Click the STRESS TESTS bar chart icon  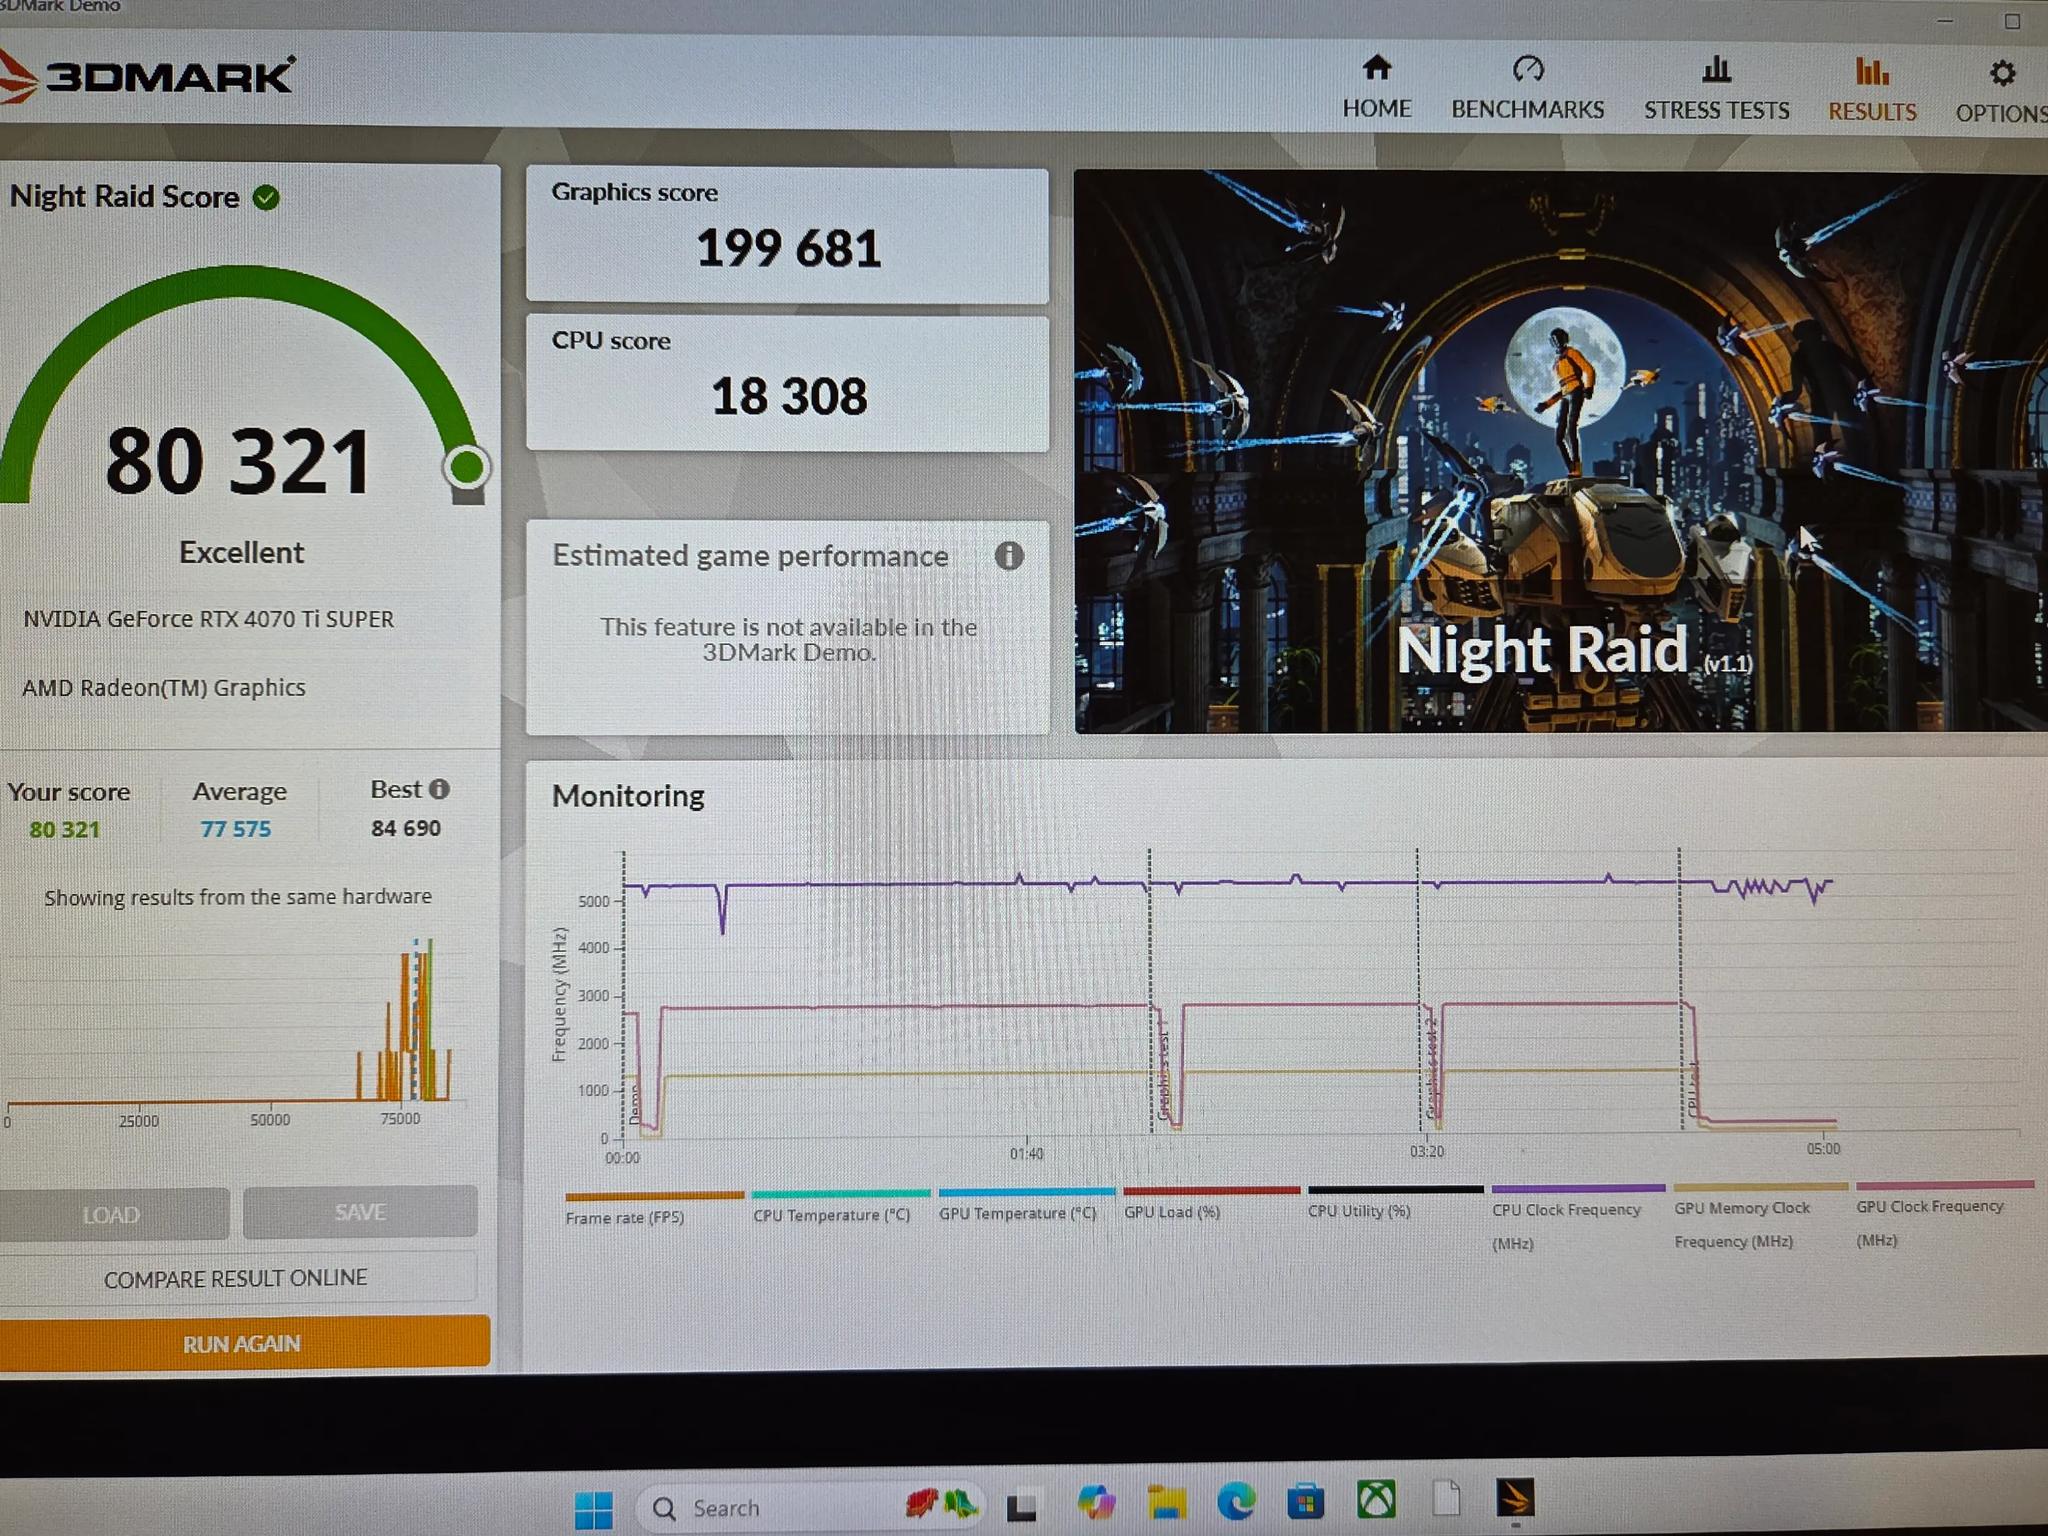click(1716, 70)
